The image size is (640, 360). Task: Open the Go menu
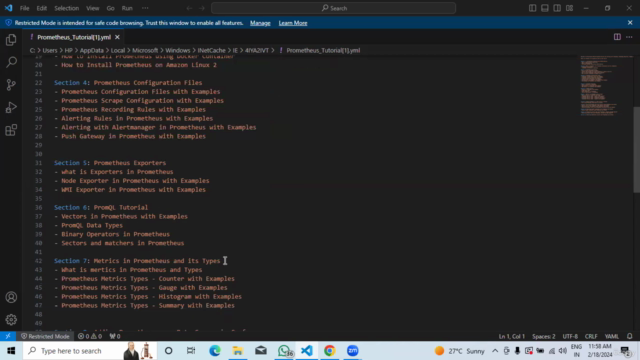110,8
